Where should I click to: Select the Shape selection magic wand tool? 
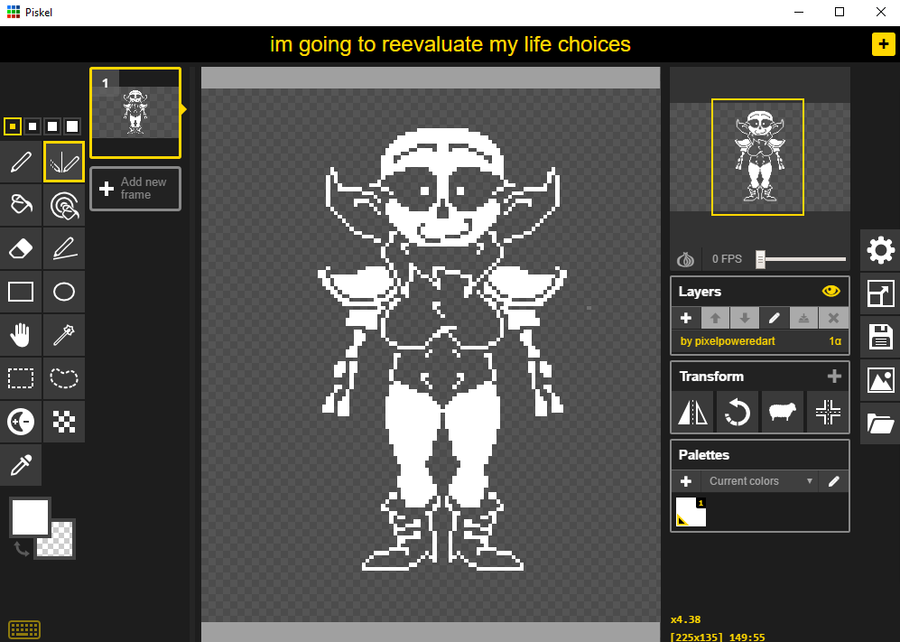pos(64,335)
